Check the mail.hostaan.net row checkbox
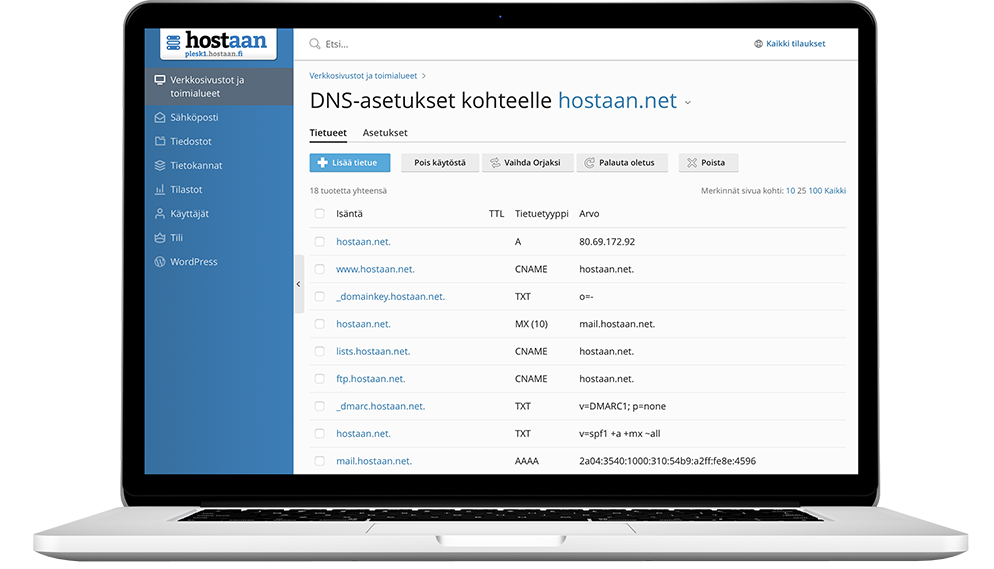 (320, 461)
